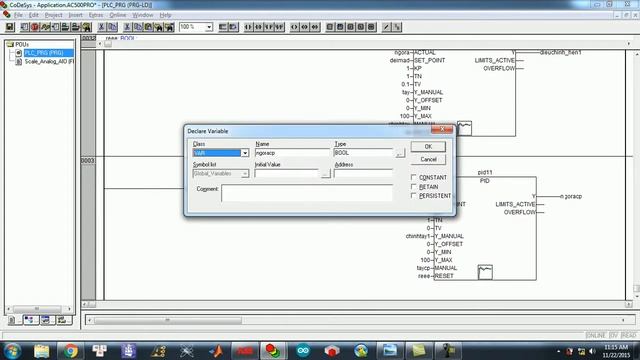Image resolution: width=640 pixels, height=360 pixels.
Task: Enable the CONSTANT checkbox
Action: [x=413, y=178]
